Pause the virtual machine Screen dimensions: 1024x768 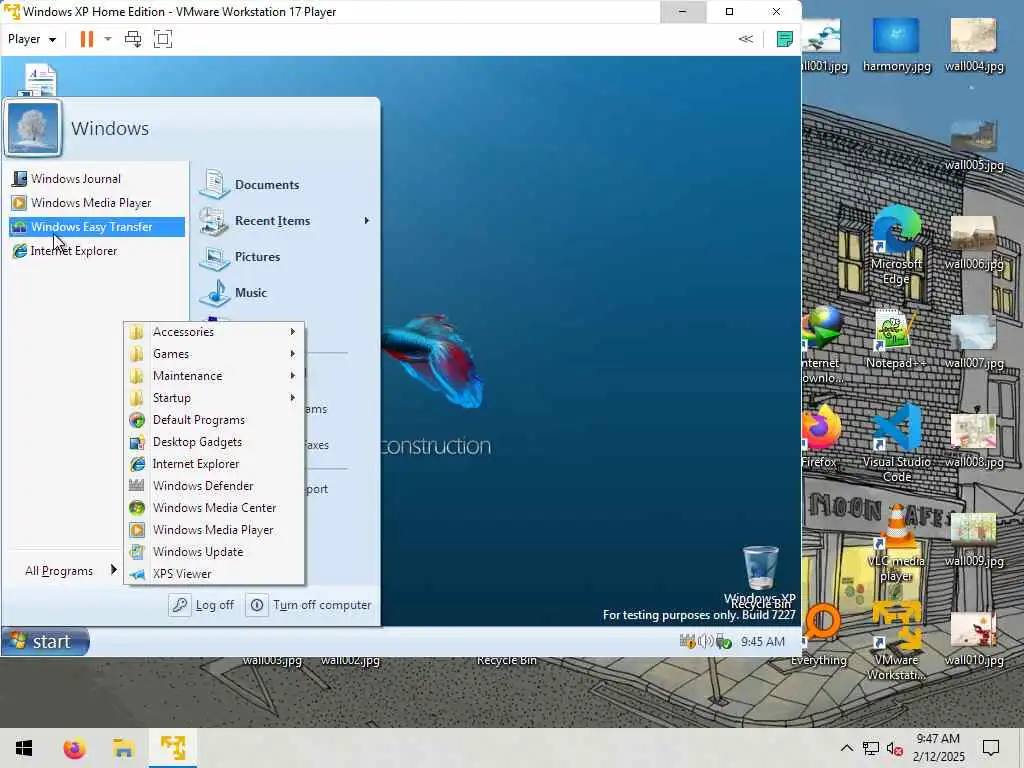point(86,39)
